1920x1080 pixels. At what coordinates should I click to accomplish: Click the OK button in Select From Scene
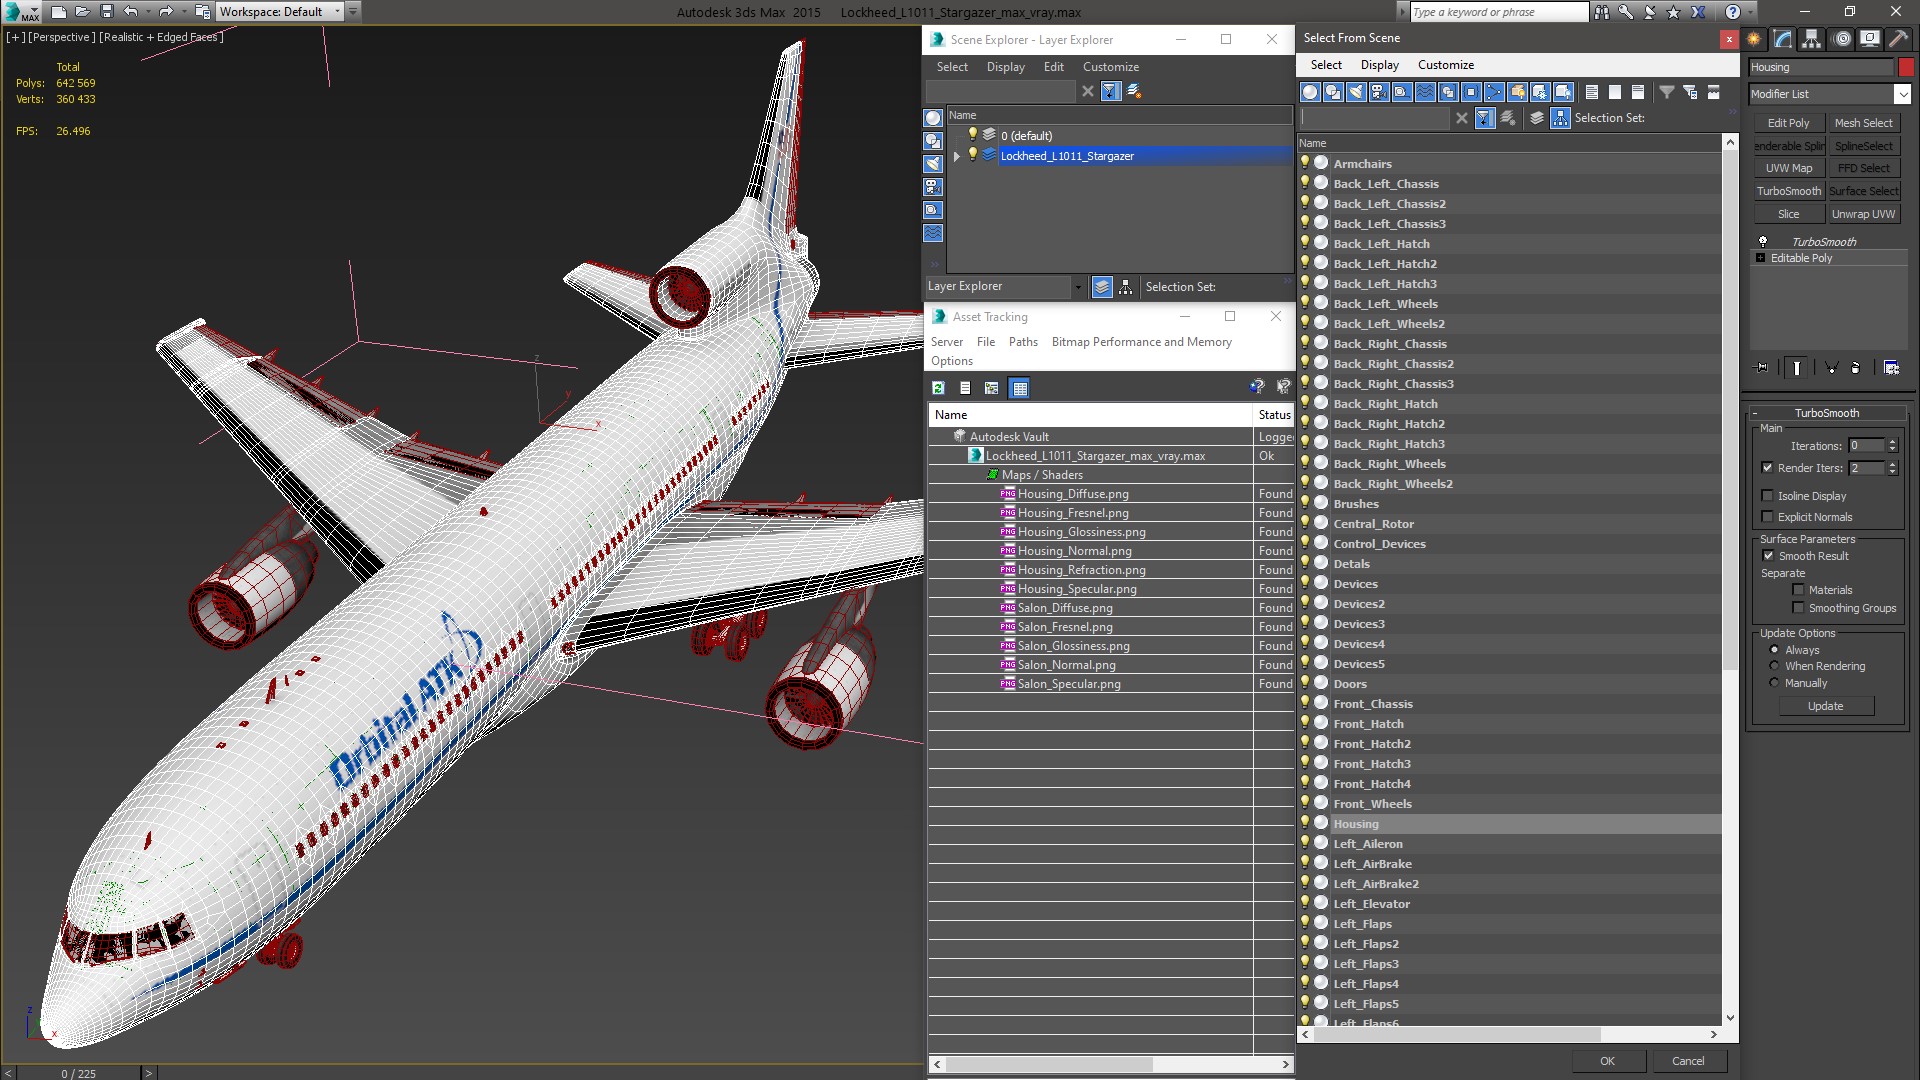[1607, 1061]
